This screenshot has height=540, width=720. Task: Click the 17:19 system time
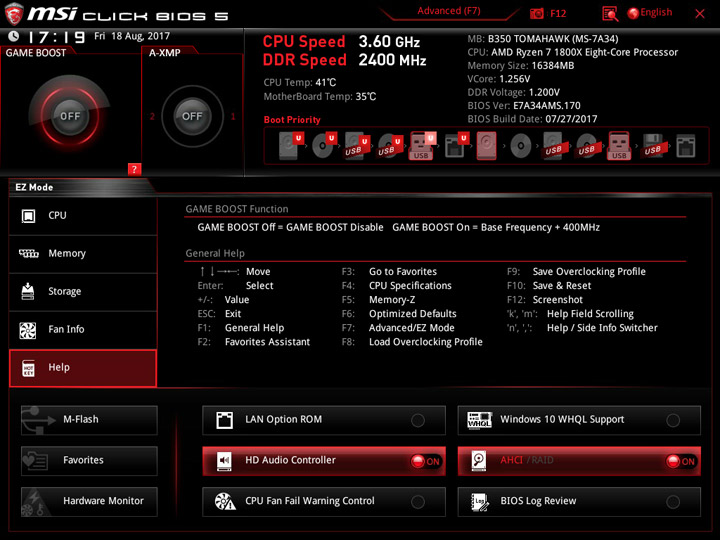pos(56,36)
